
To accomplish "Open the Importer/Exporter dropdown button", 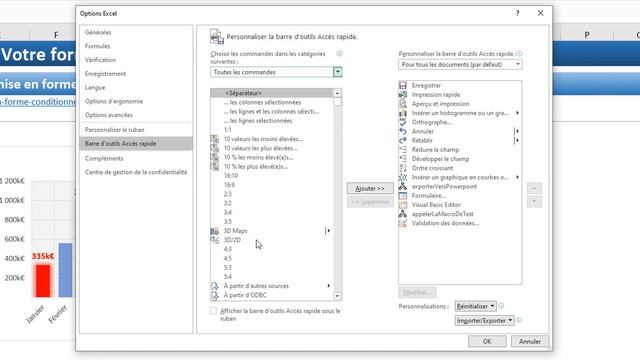I will click(x=484, y=320).
